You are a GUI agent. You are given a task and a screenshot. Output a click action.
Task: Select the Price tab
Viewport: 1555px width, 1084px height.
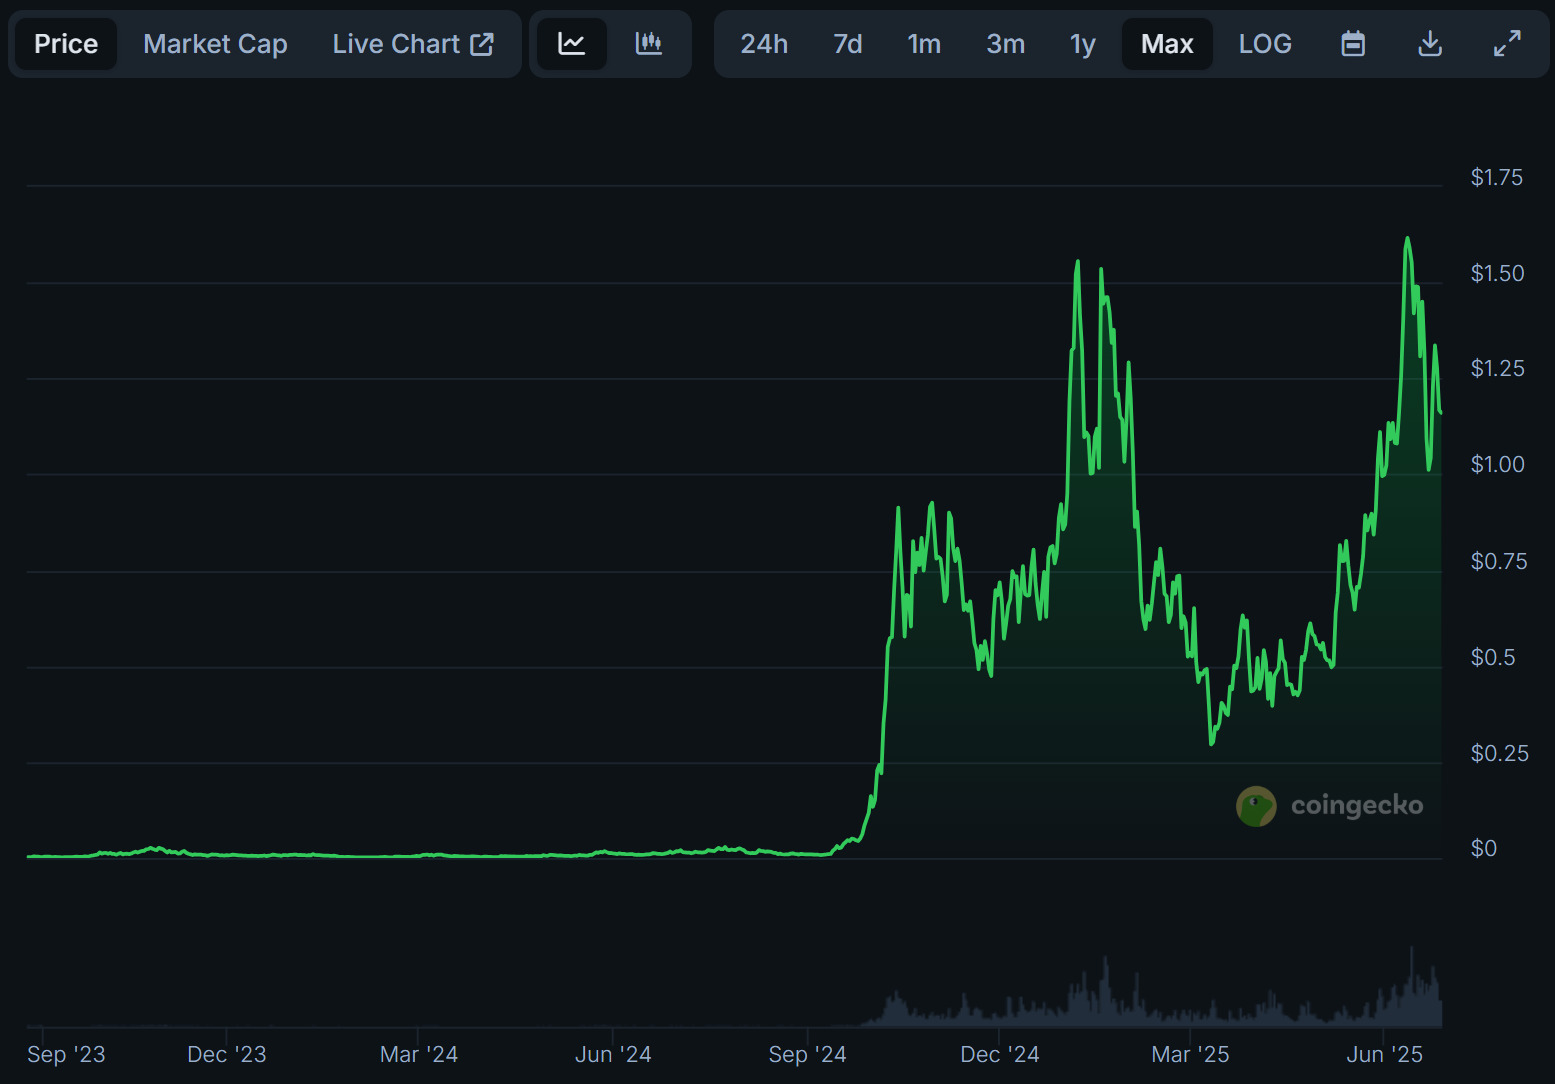click(66, 44)
